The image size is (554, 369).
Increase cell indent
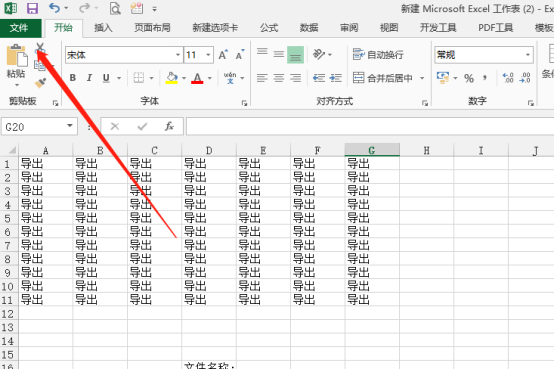335,78
